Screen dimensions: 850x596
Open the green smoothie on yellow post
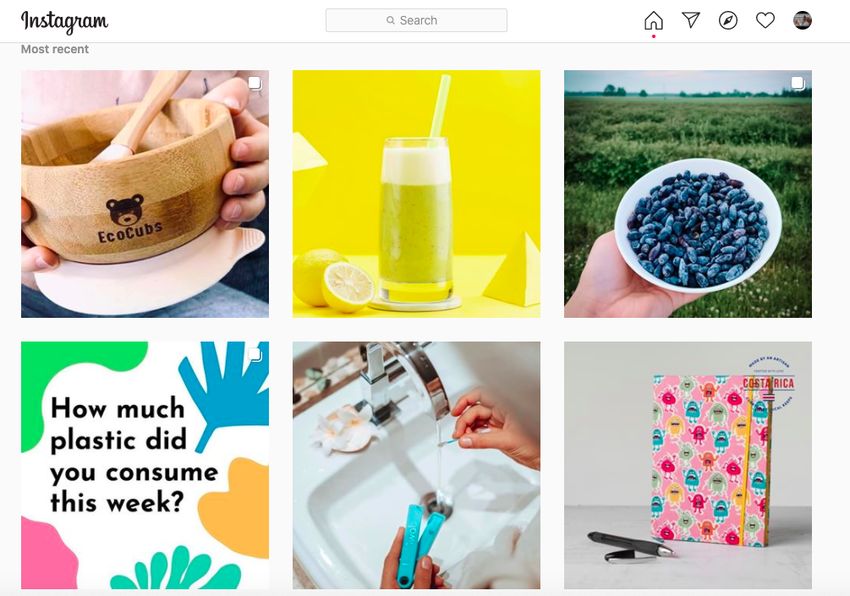pyautogui.click(x=416, y=194)
